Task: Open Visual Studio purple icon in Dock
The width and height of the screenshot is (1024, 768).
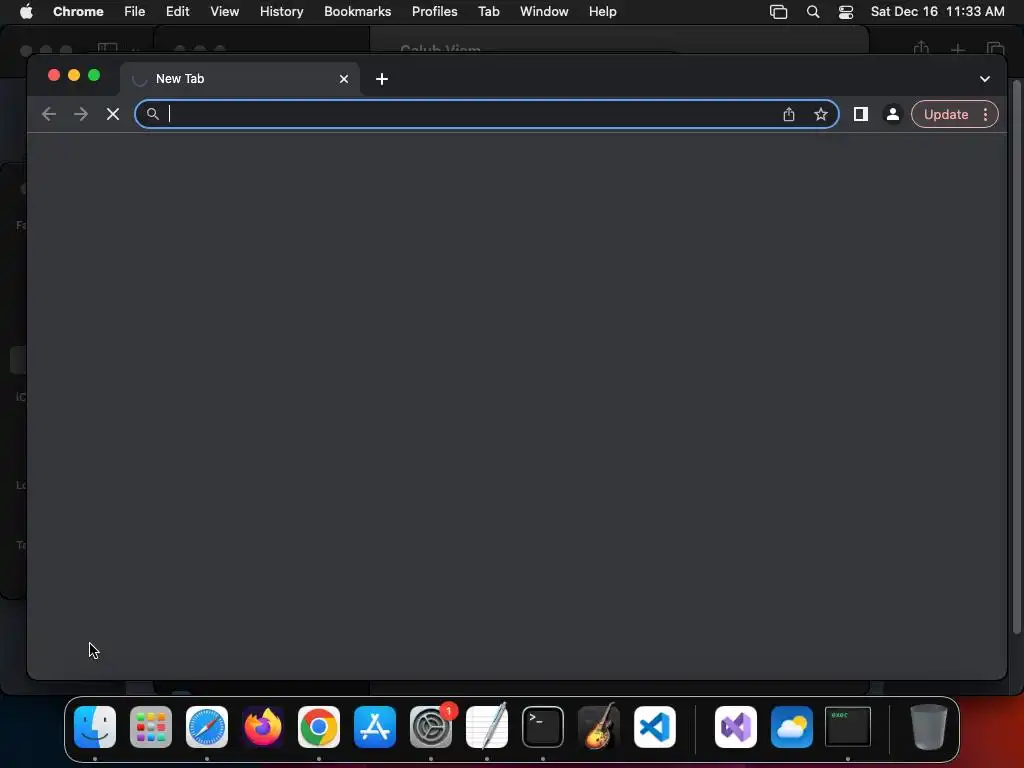Action: coord(736,727)
